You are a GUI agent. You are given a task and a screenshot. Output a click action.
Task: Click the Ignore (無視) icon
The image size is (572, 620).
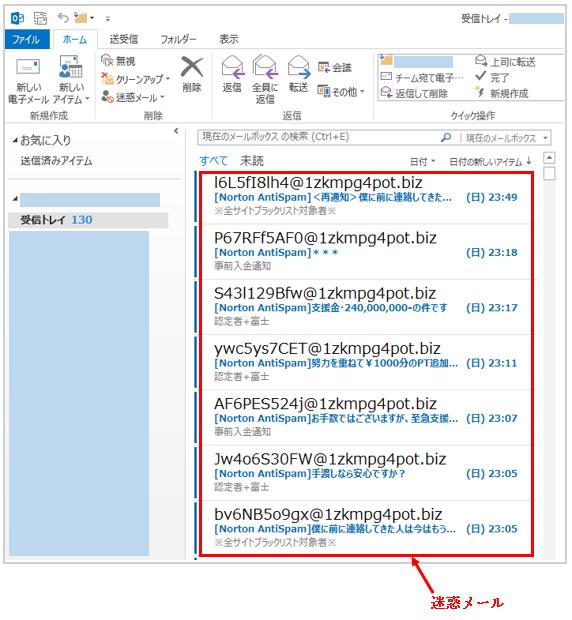click(107, 60)
